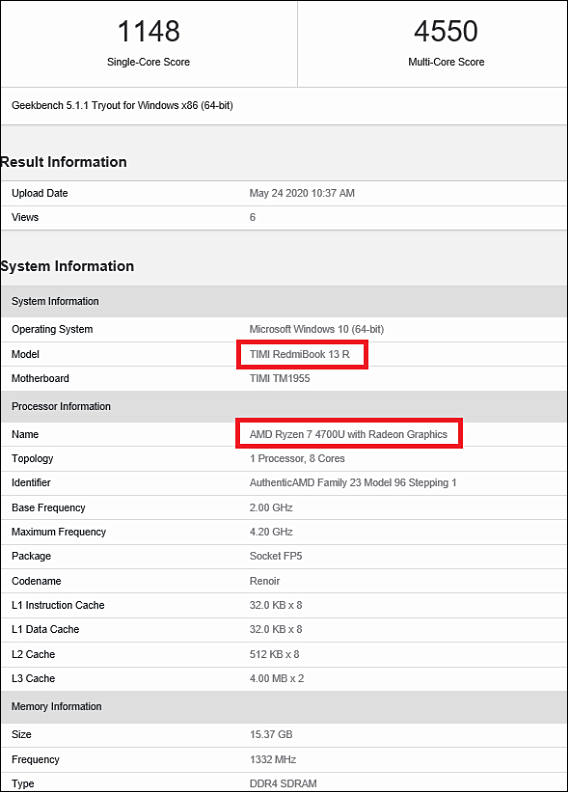Screen dimensions: 568x792
Task: Click the Model row label
Action: 25,355
